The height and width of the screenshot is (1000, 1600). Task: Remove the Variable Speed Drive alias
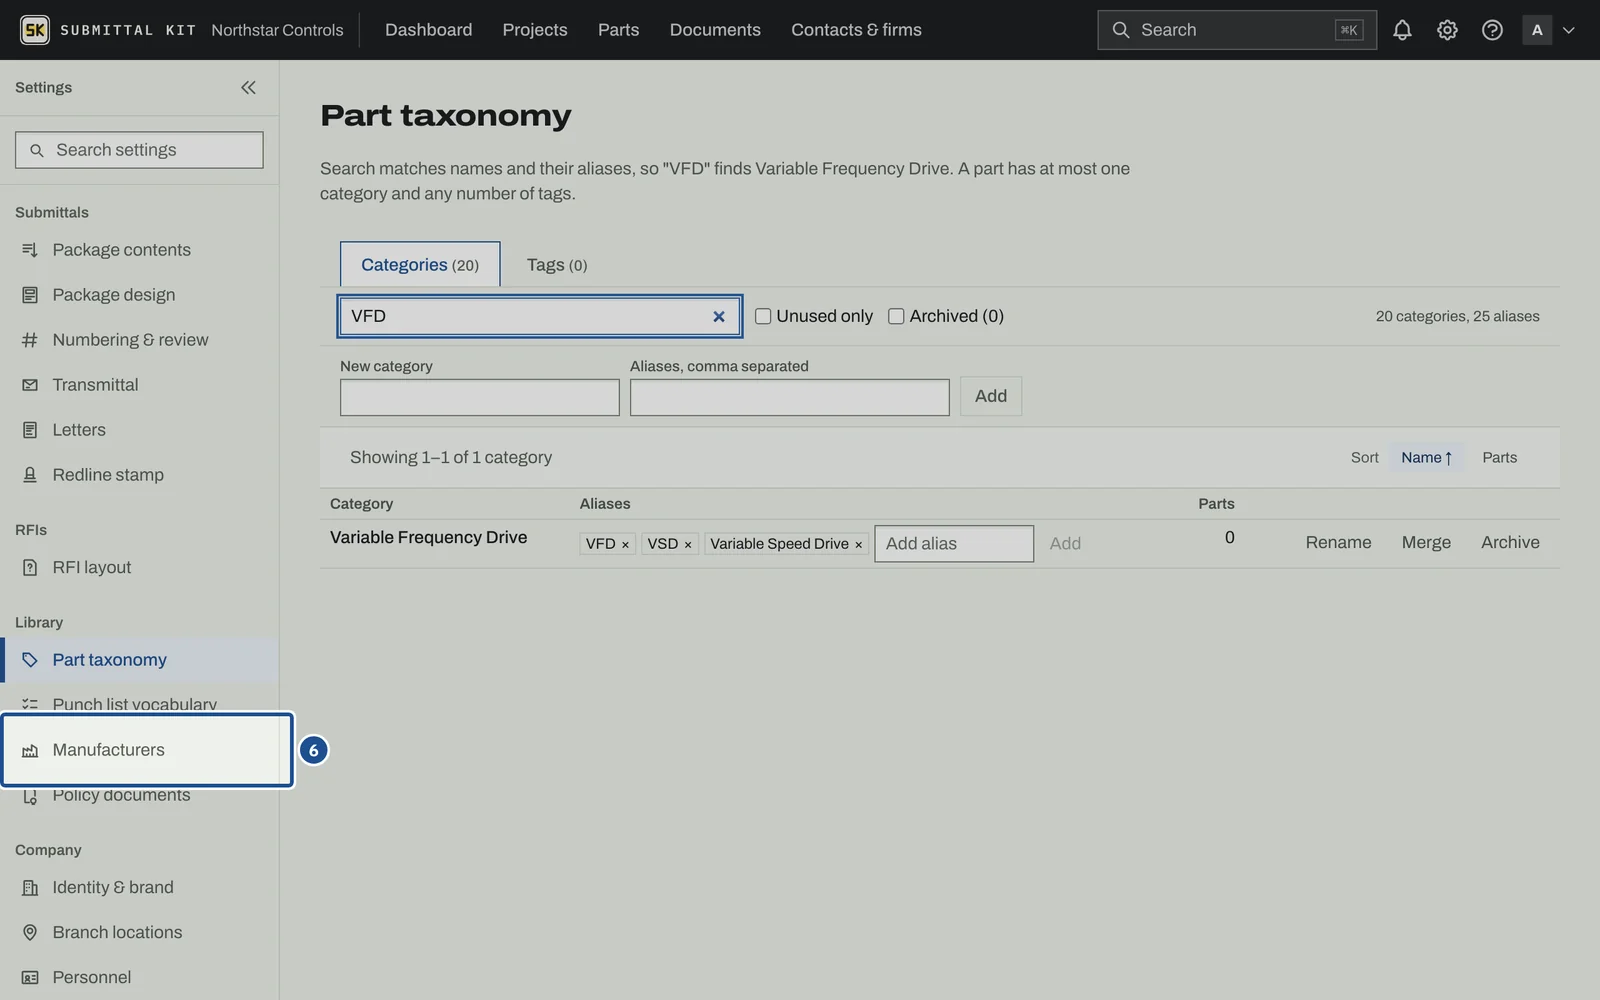858,545
